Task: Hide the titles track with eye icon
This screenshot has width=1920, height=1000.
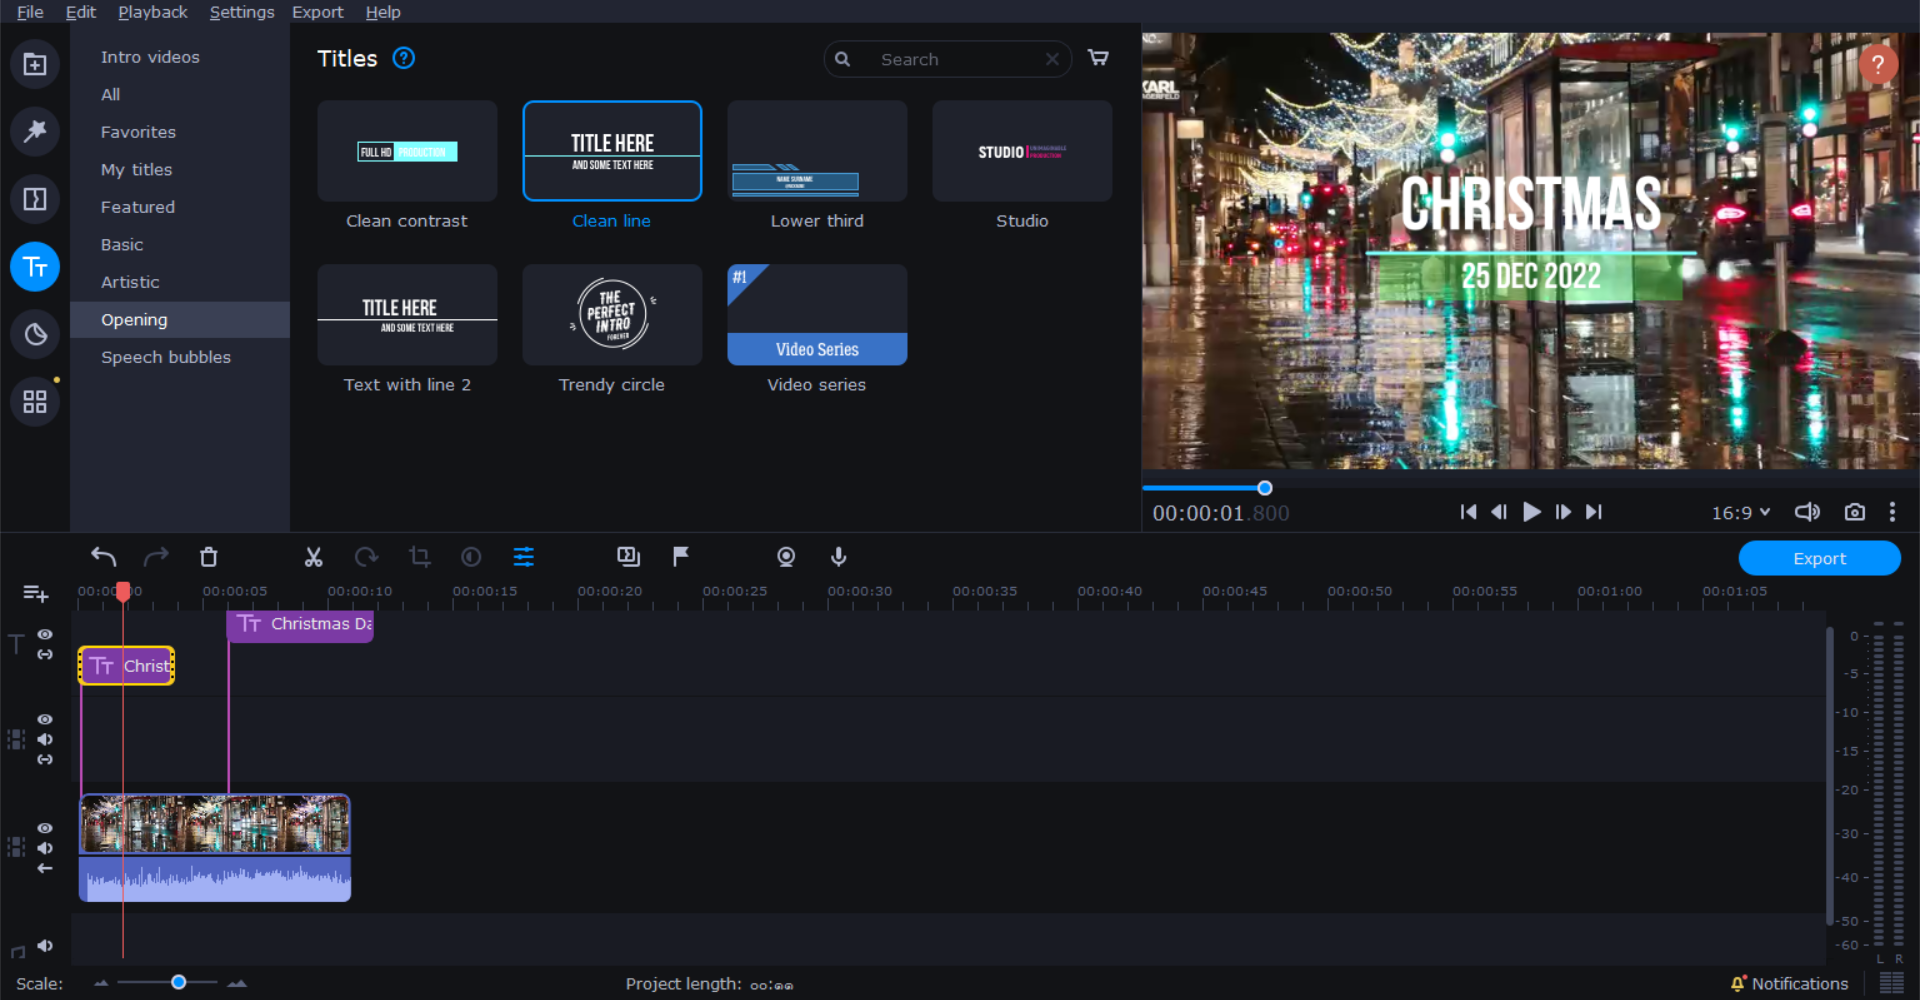Action: pyautogui.click(x=45, y=634)
